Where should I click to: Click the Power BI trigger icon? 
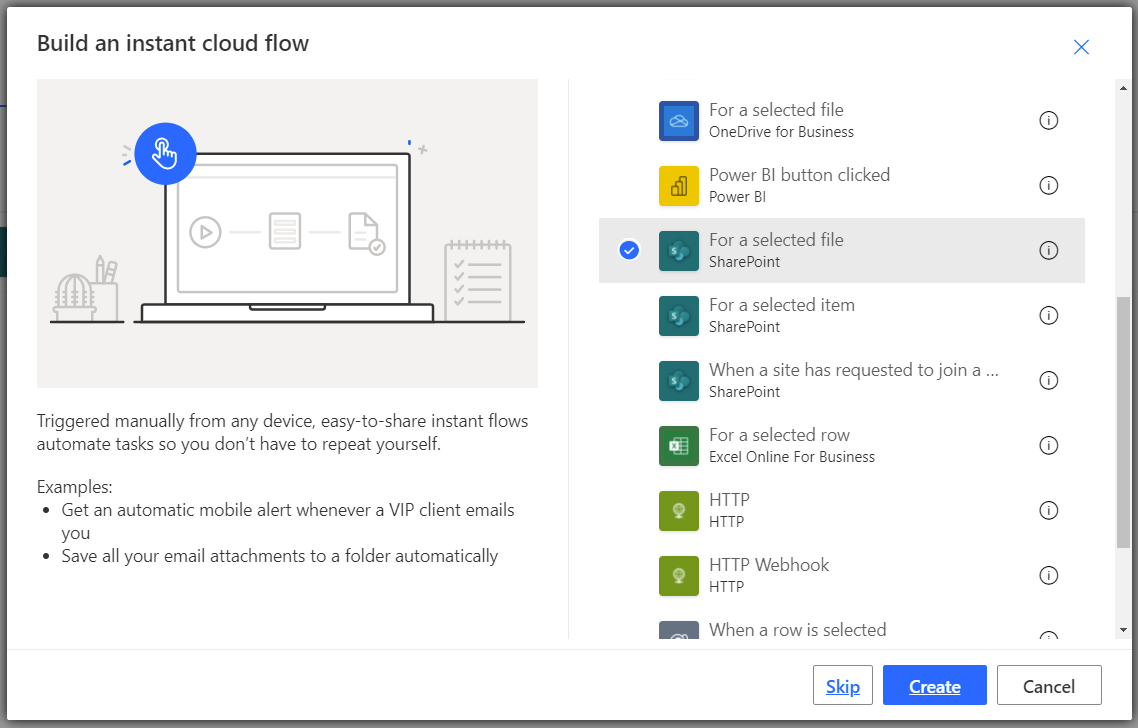(679, 186)
